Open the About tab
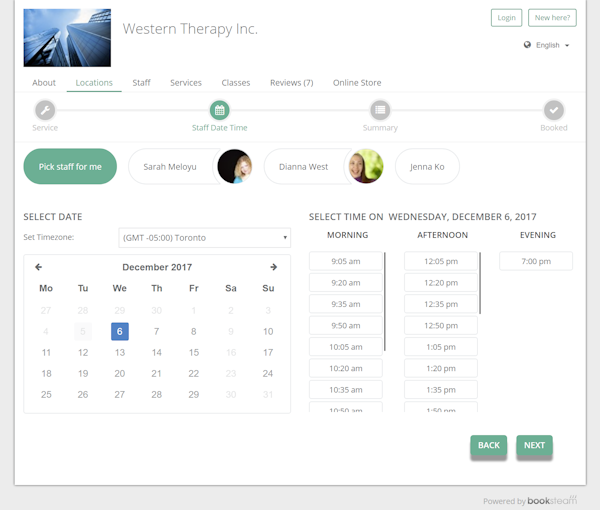 [x=44, y=83]
